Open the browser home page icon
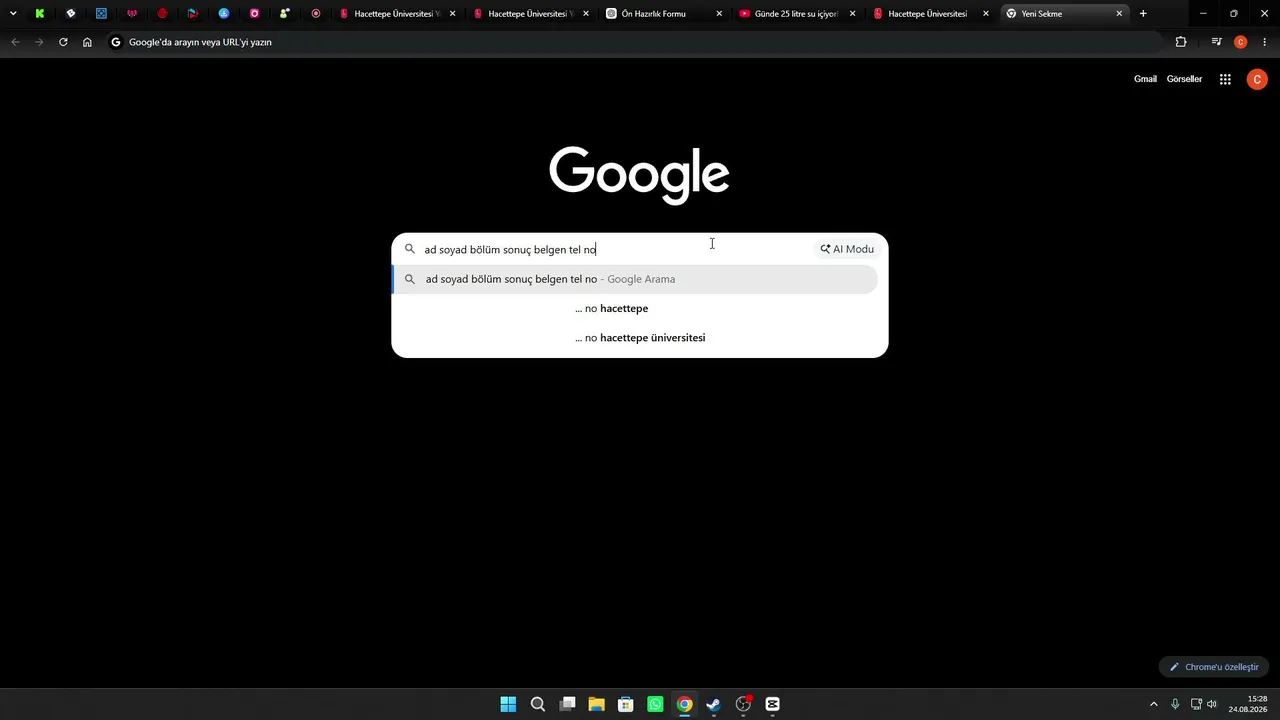Screen dimensions: 1280x720 point(87,42)
